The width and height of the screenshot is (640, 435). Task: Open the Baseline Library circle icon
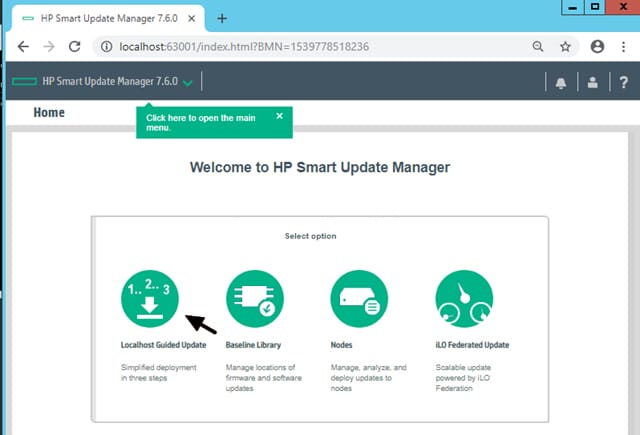click(255, 299)
